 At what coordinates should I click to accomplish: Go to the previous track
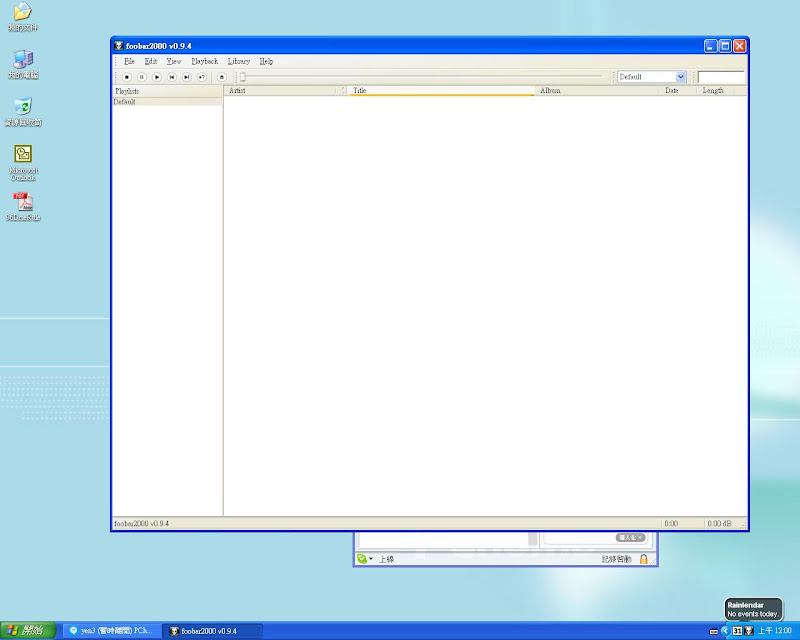172,77
